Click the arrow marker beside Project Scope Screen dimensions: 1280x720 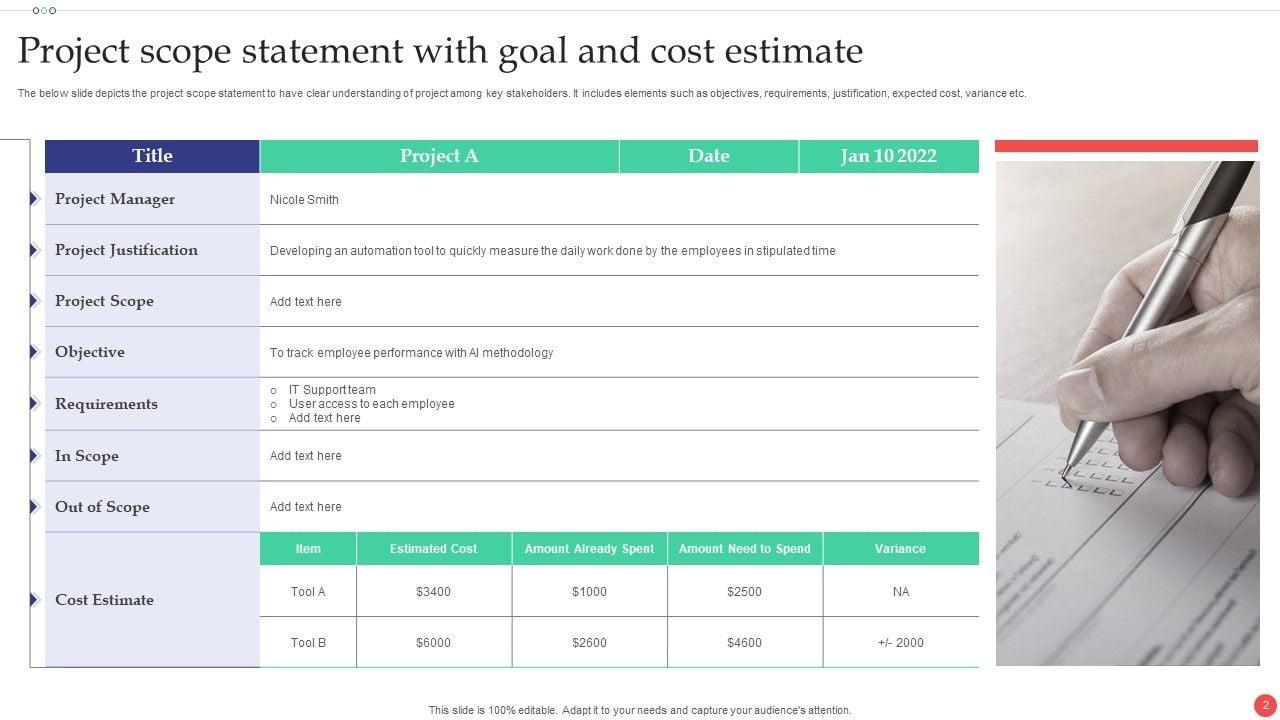(34, 301)
